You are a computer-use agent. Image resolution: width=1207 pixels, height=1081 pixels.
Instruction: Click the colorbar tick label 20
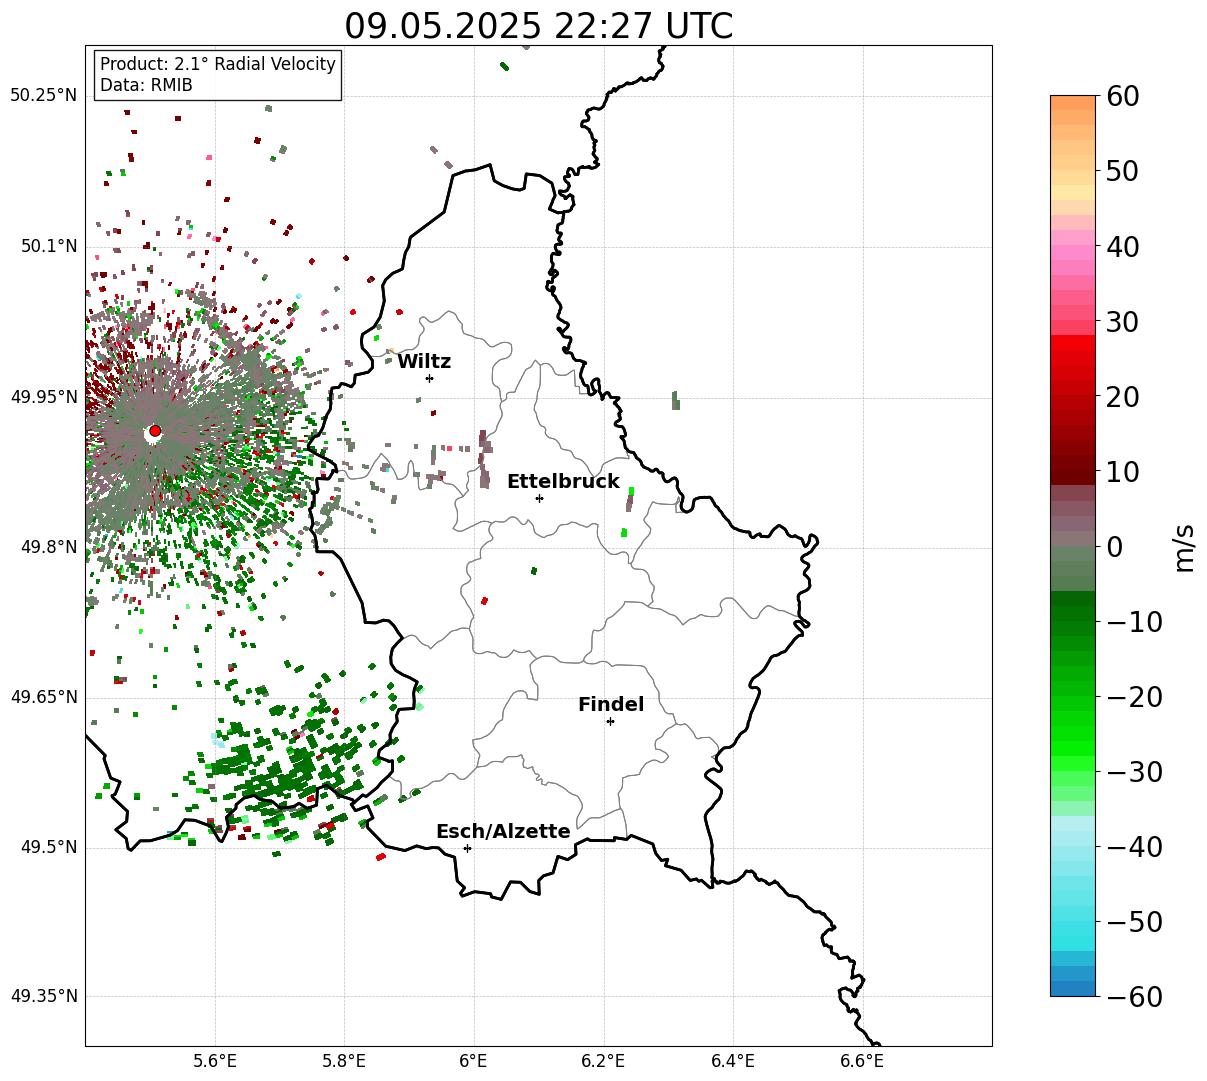[1123, 397]
